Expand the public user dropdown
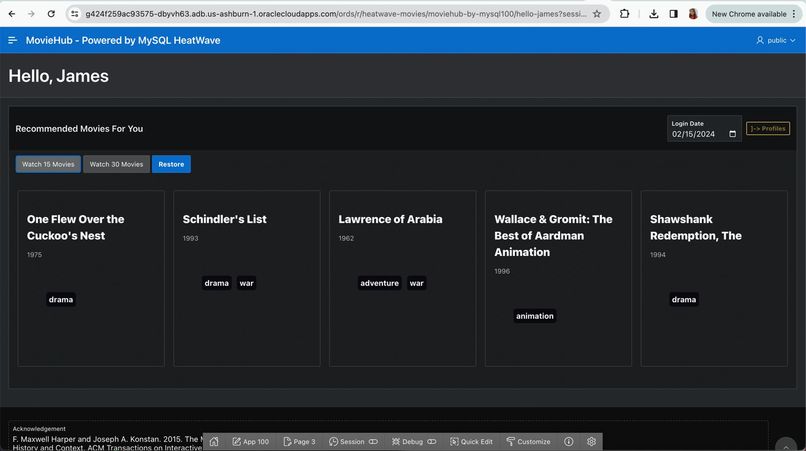The width and height of the screenshot is (806, 451). point(776,40)
